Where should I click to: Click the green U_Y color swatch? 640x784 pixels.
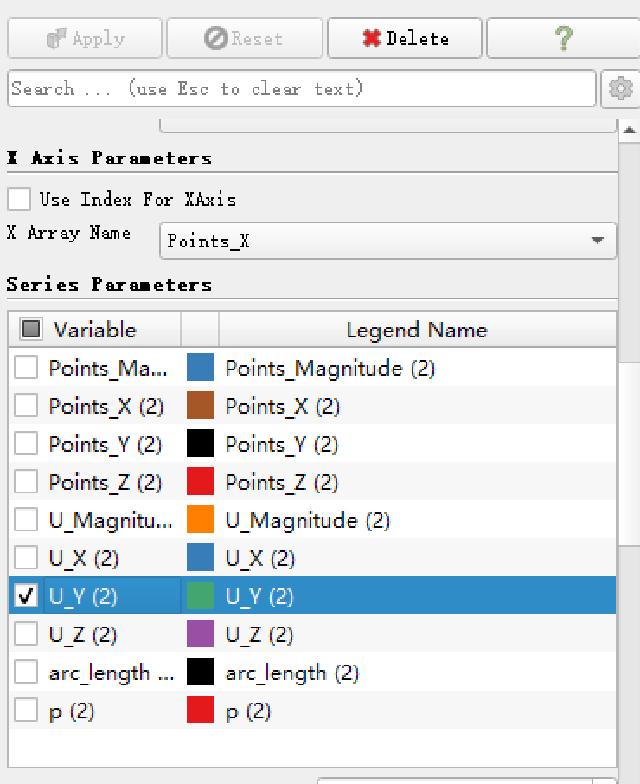click(200, 597)
